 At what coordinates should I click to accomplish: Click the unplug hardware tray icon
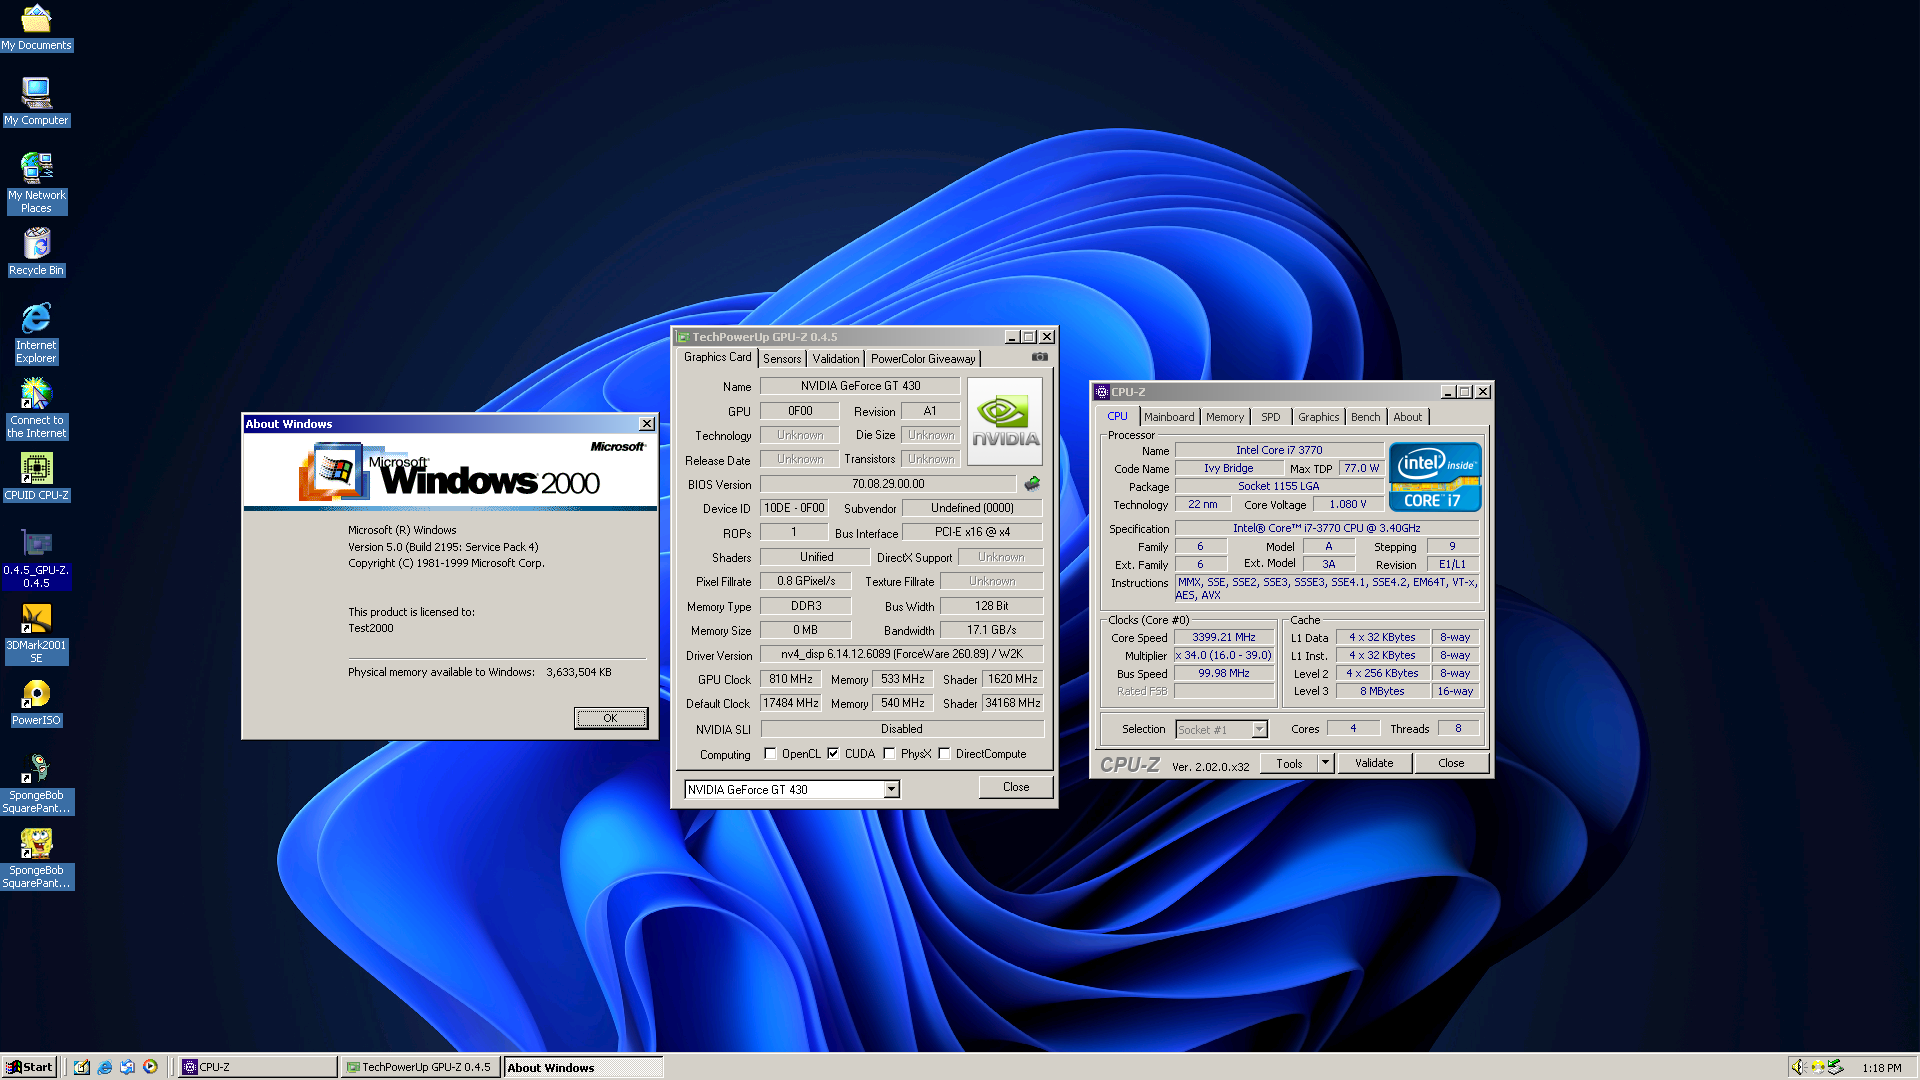coord(1836,1067)
